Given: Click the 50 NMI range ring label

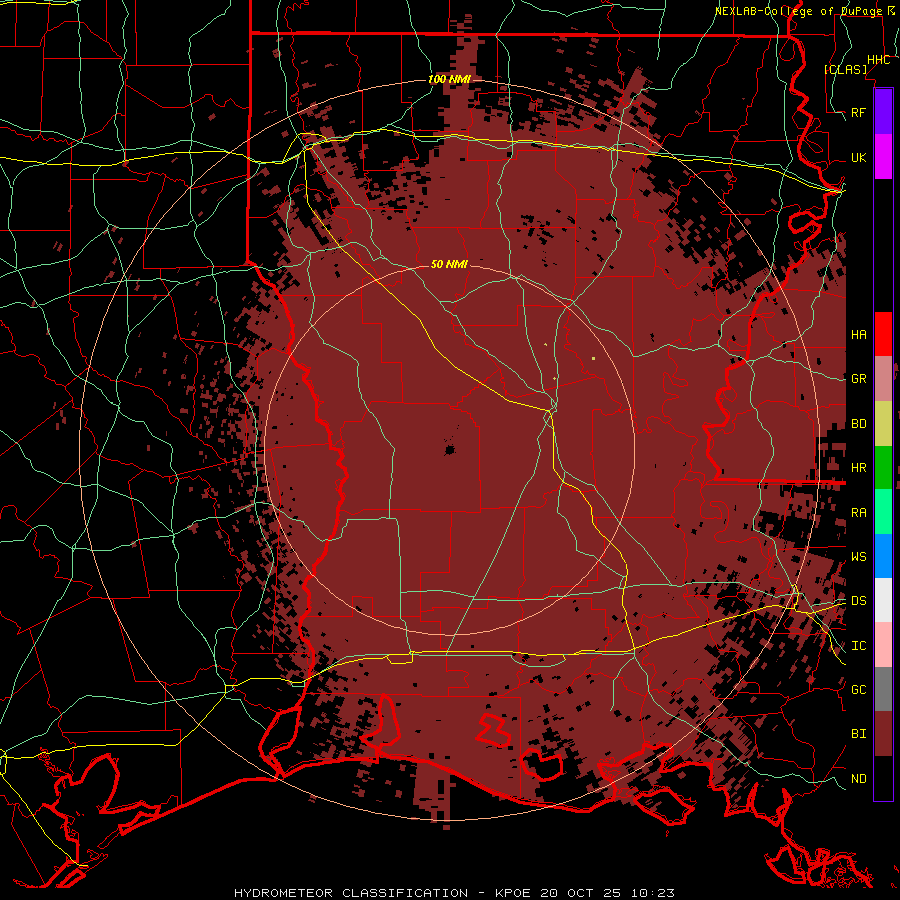Looking at the screenshot, I should click(449, 264).
